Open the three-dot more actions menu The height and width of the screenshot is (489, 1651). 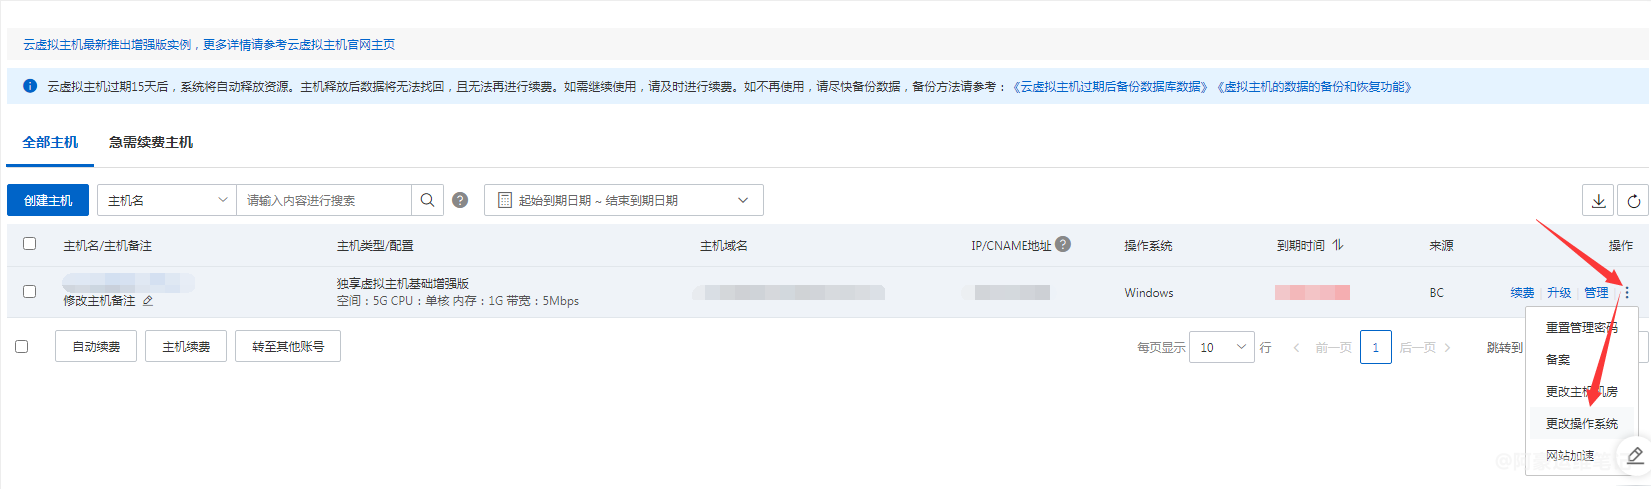(1627, 293)
